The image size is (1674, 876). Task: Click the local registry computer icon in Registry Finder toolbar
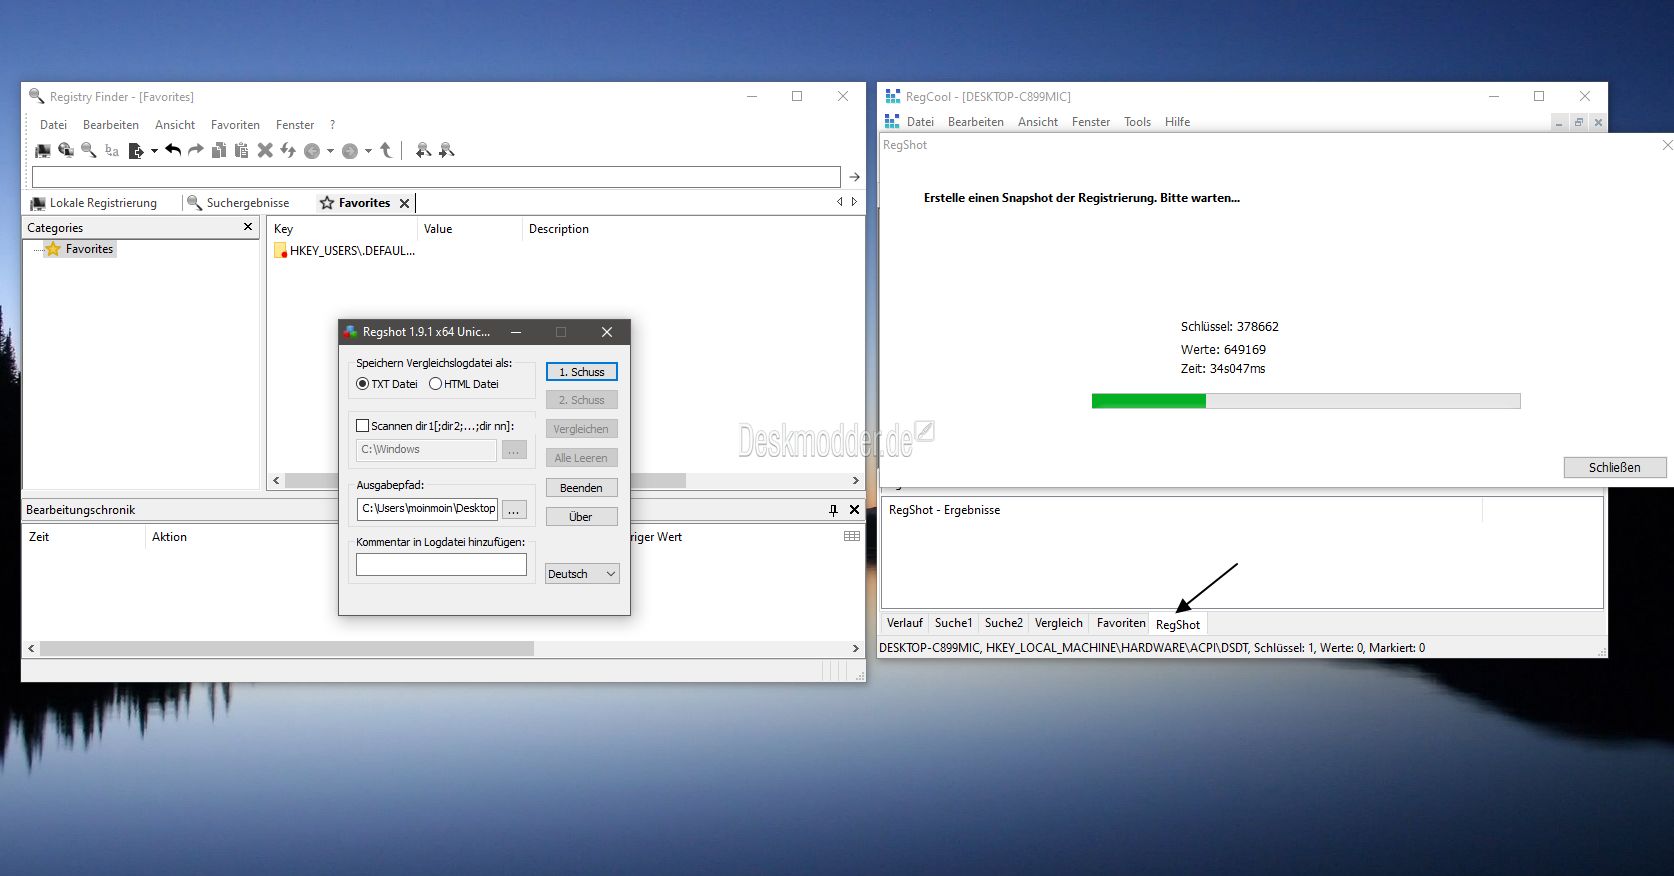point(43,150)
